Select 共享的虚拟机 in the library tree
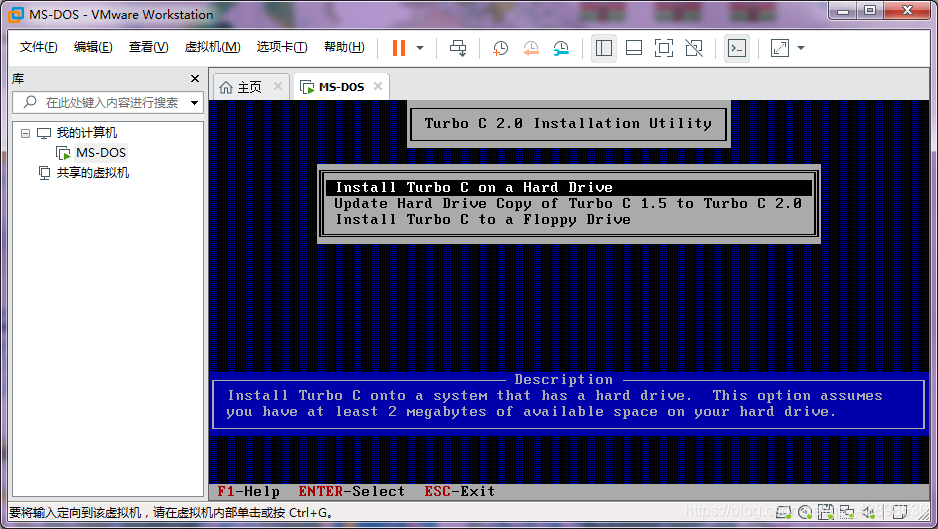Screen dimensions: 938x529 [x=93, y=173]
